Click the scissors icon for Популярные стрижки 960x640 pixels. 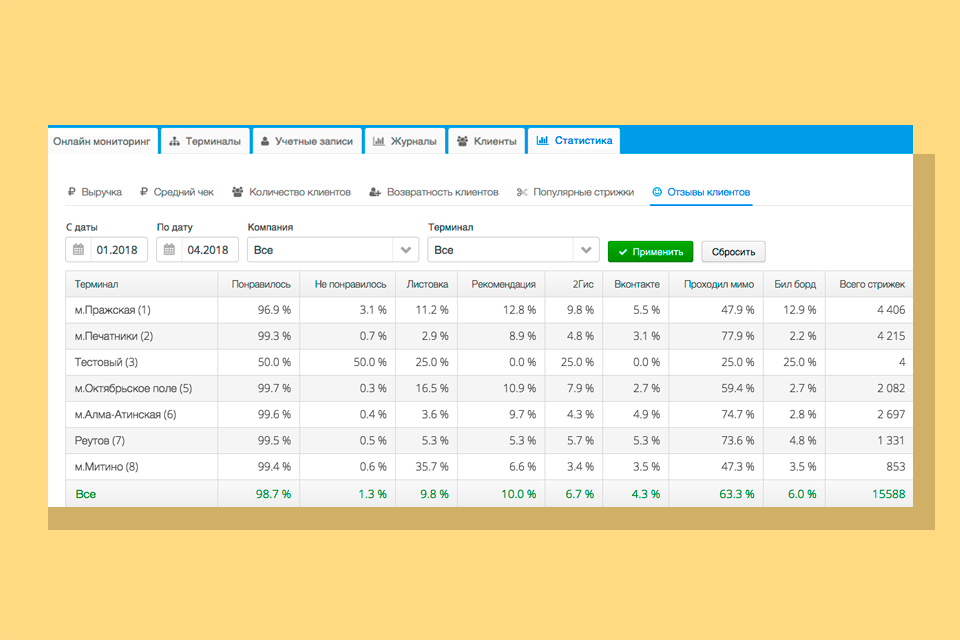[521, 192]
